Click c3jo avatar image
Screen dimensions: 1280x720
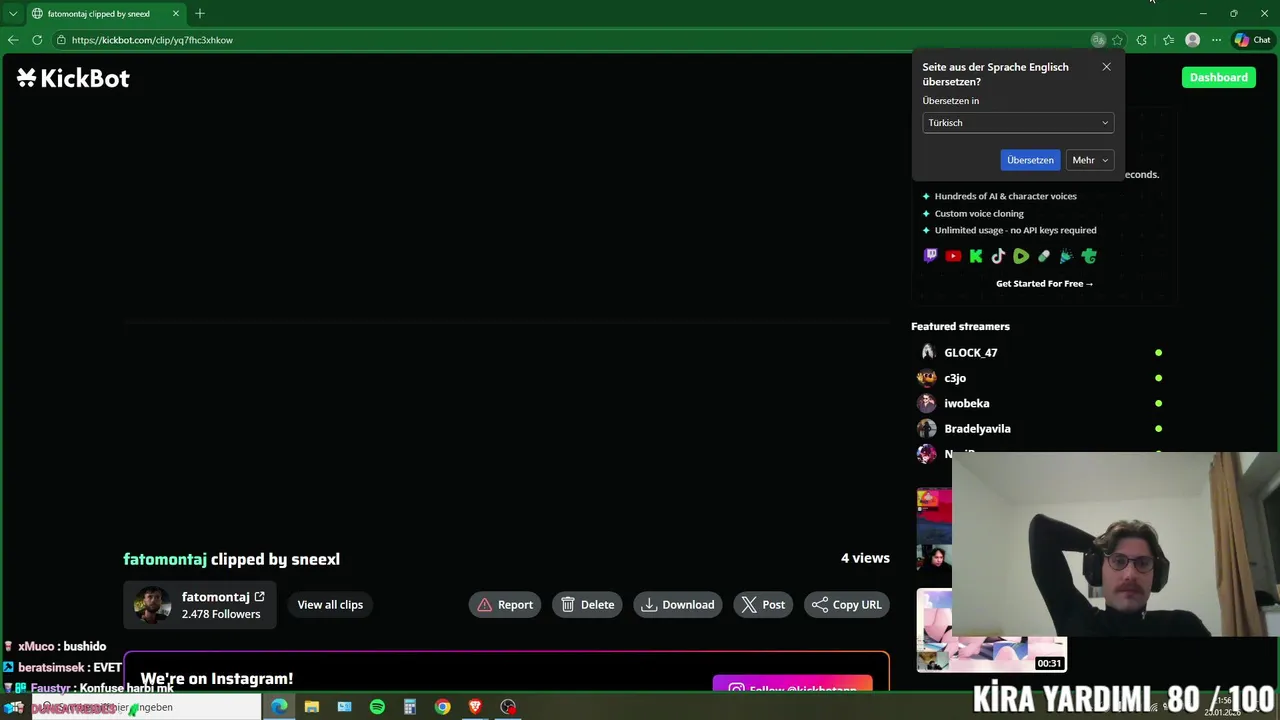coord(927,378)
